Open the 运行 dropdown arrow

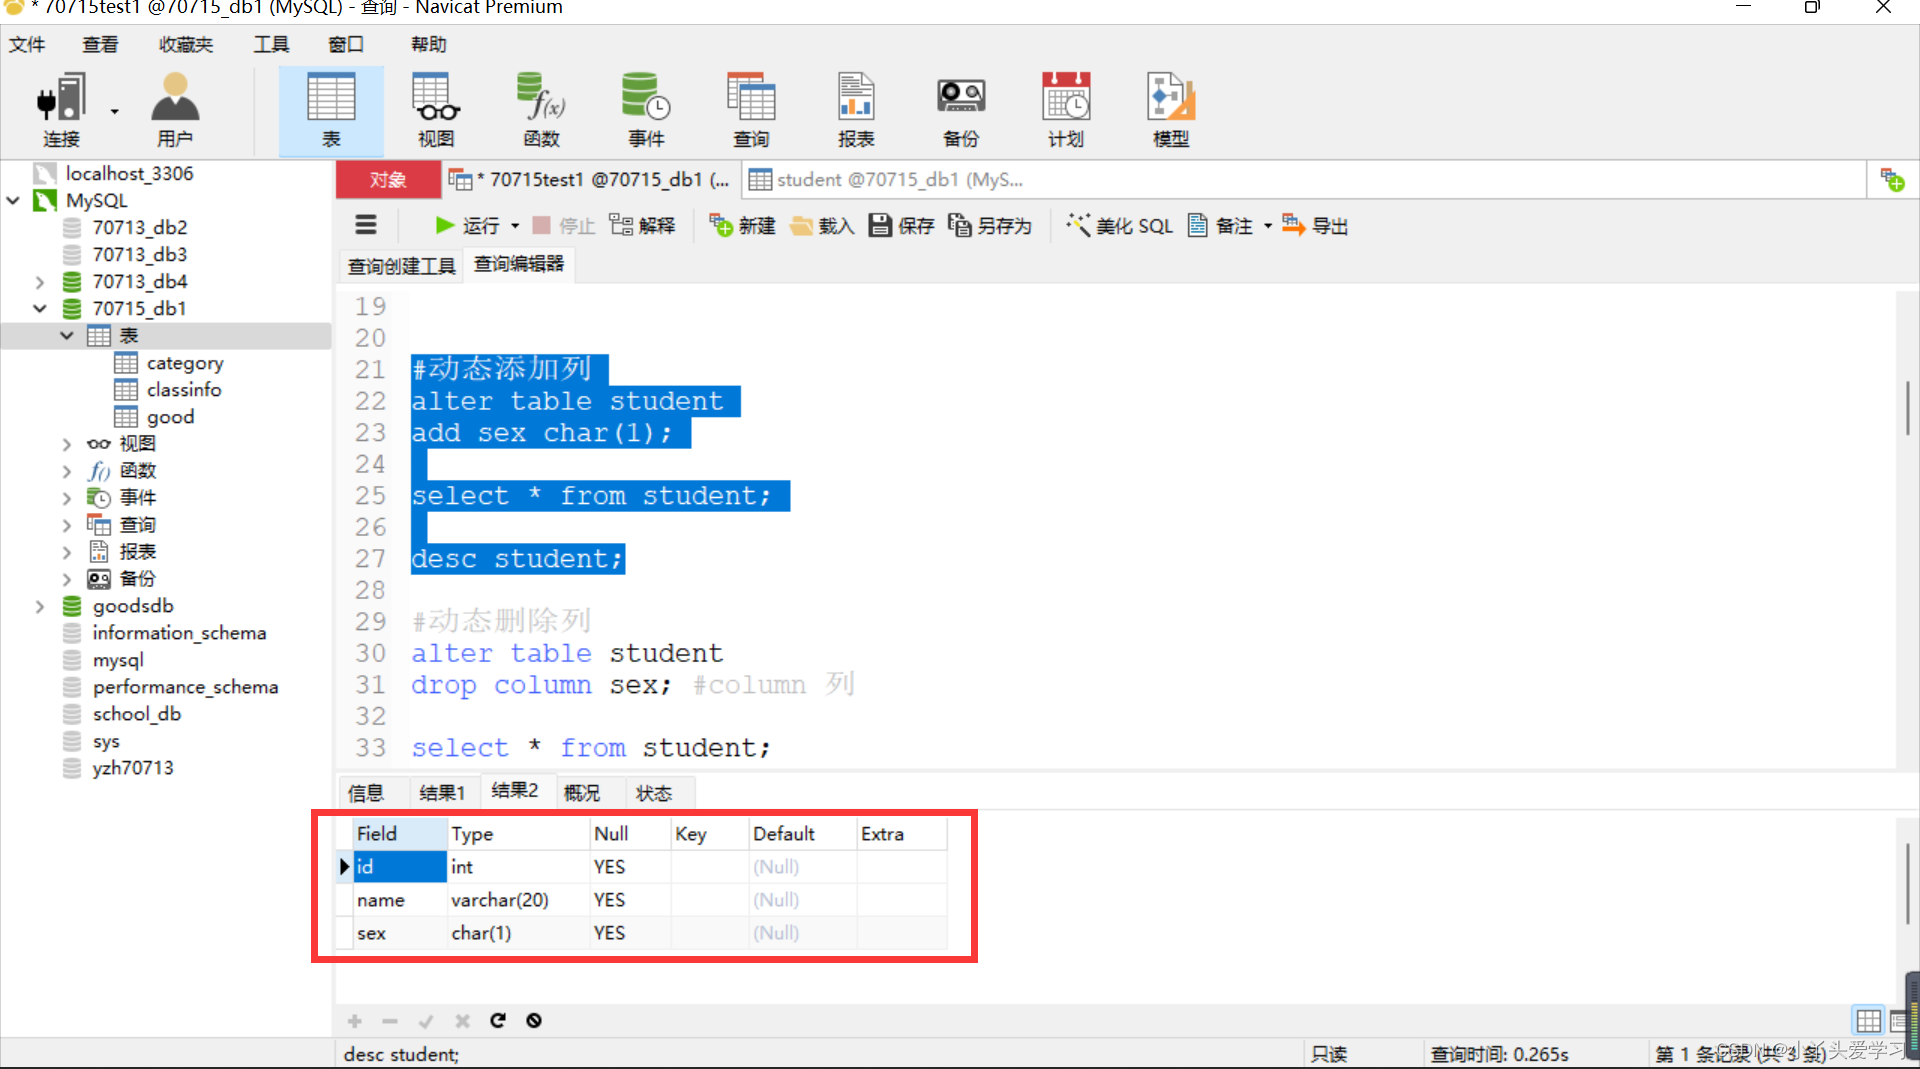click(515, 226)
